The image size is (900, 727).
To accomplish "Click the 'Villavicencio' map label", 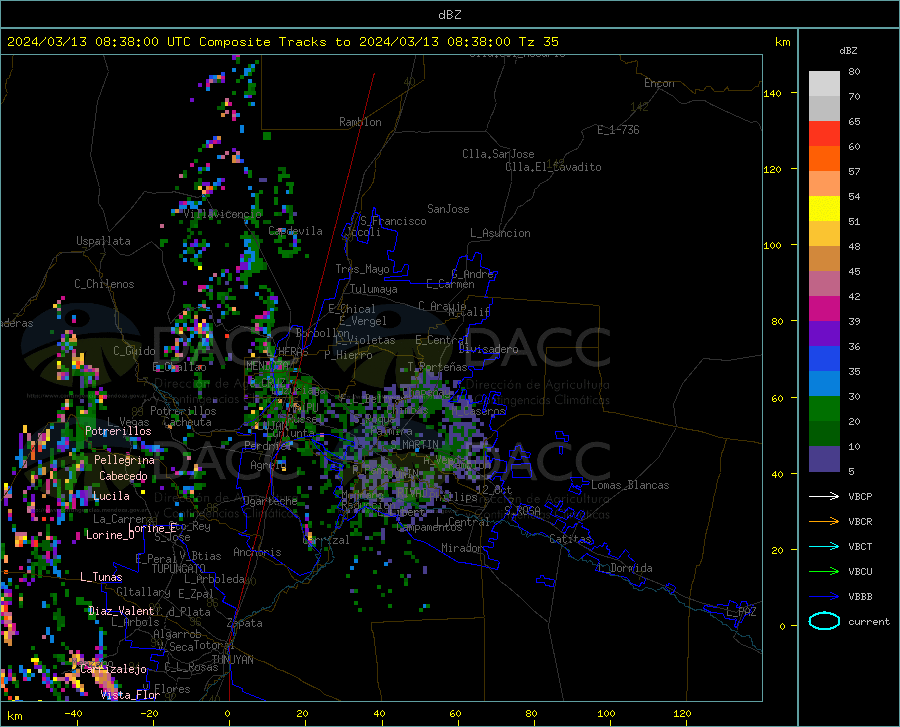I will (223, 214).
